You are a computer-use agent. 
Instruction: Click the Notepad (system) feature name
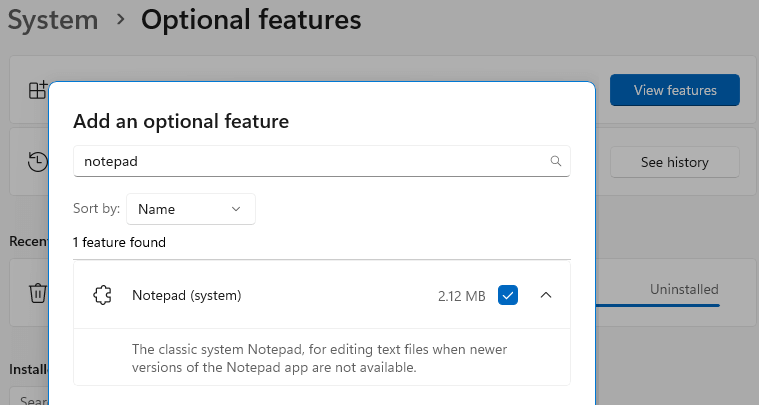point(186,295)
